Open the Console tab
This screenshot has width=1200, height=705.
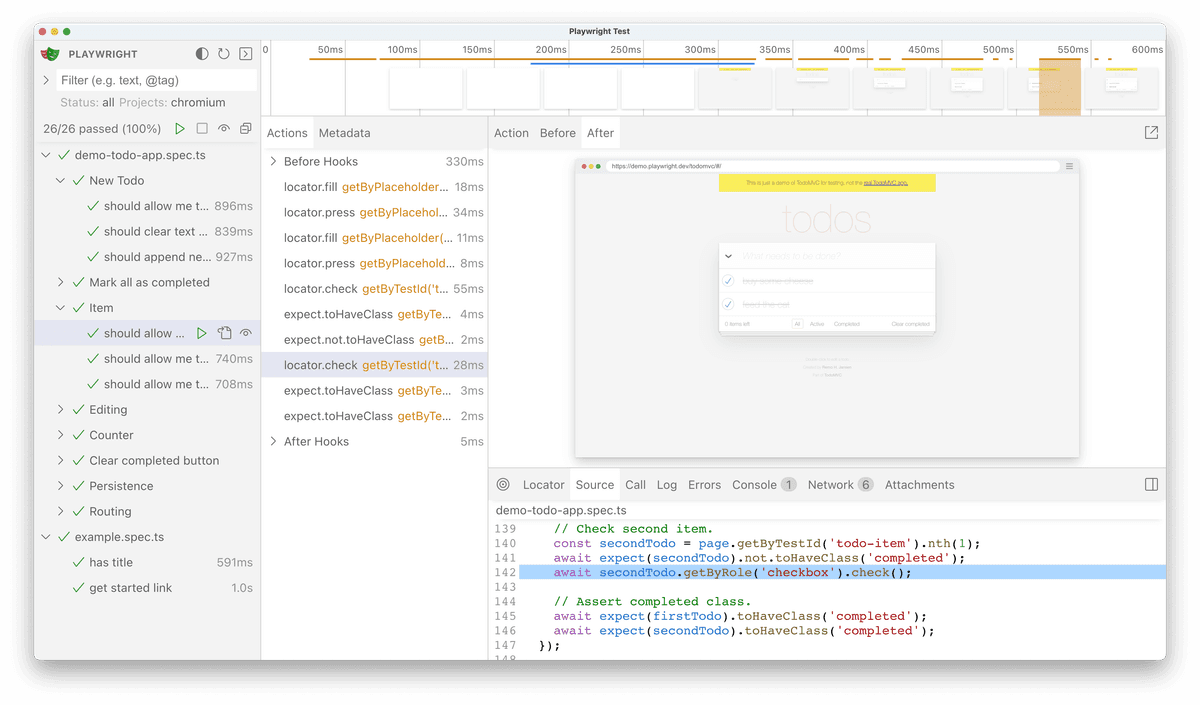pos(764,485)
